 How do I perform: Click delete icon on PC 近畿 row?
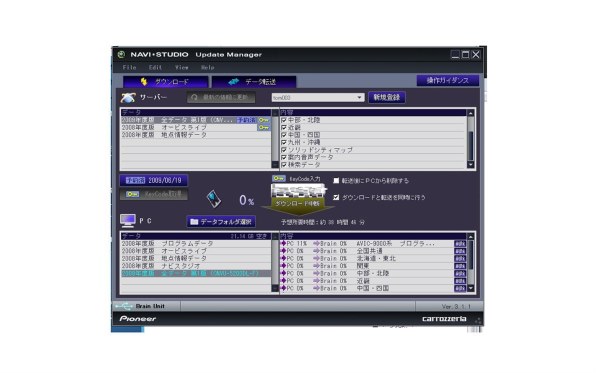click(x=460, y=281)
